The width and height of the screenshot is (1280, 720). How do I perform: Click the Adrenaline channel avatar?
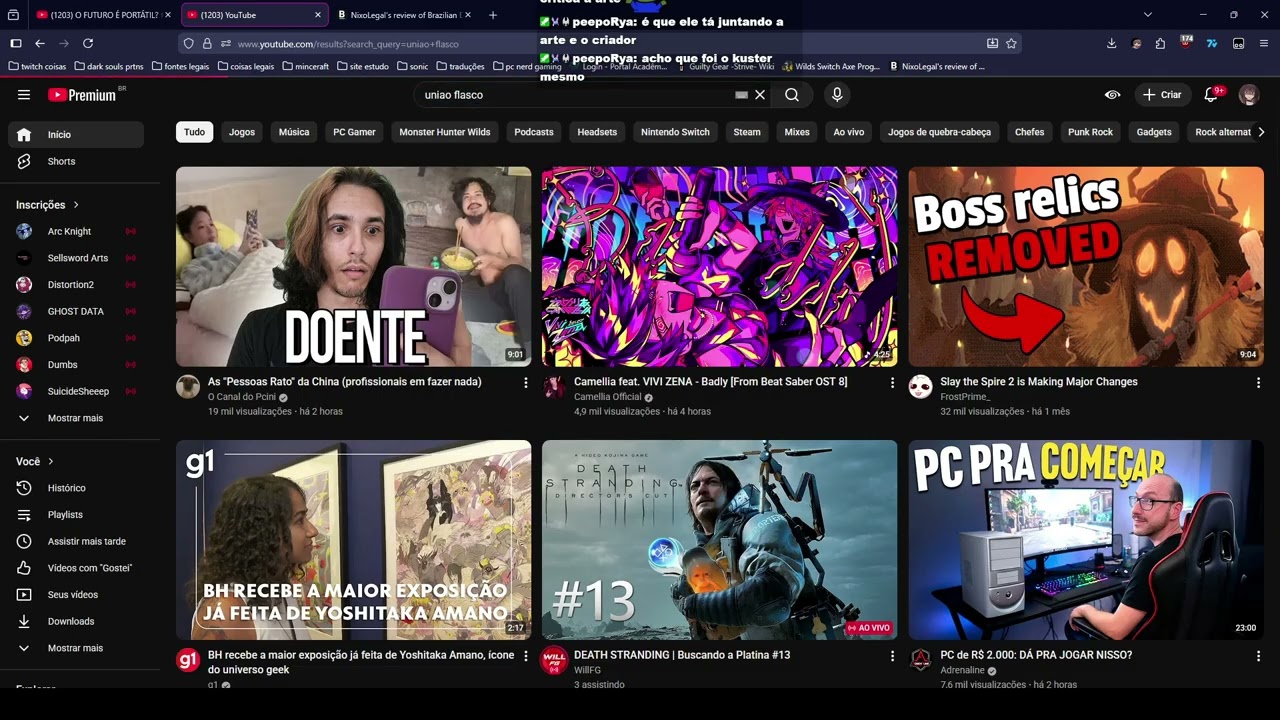pos(920,660)
